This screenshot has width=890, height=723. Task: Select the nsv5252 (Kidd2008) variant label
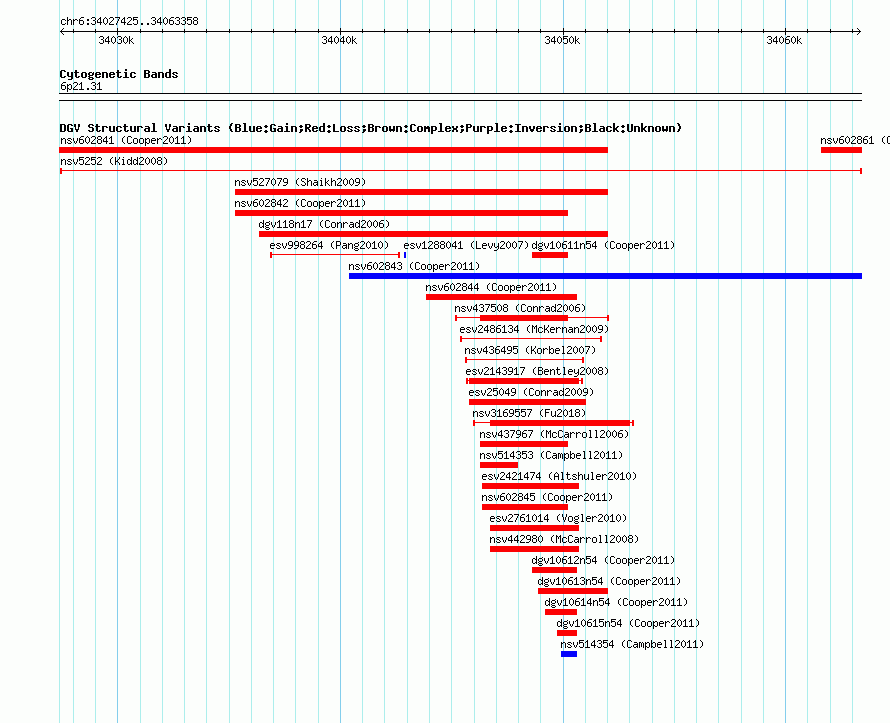[x=114, y=161]
